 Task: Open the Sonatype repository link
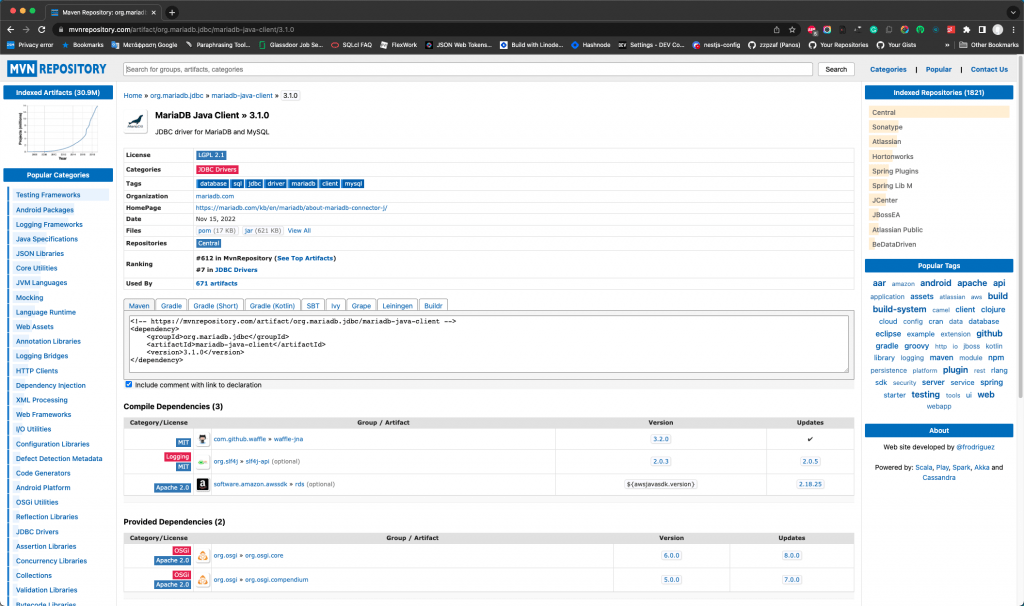point(887,127)
